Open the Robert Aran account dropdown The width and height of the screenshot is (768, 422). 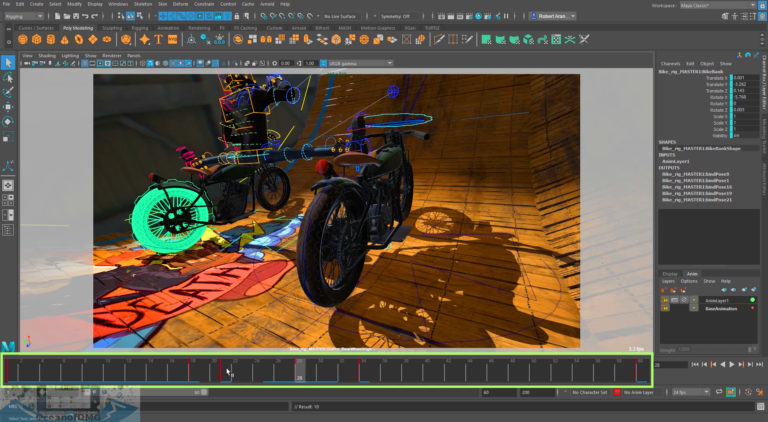[552, 16]
